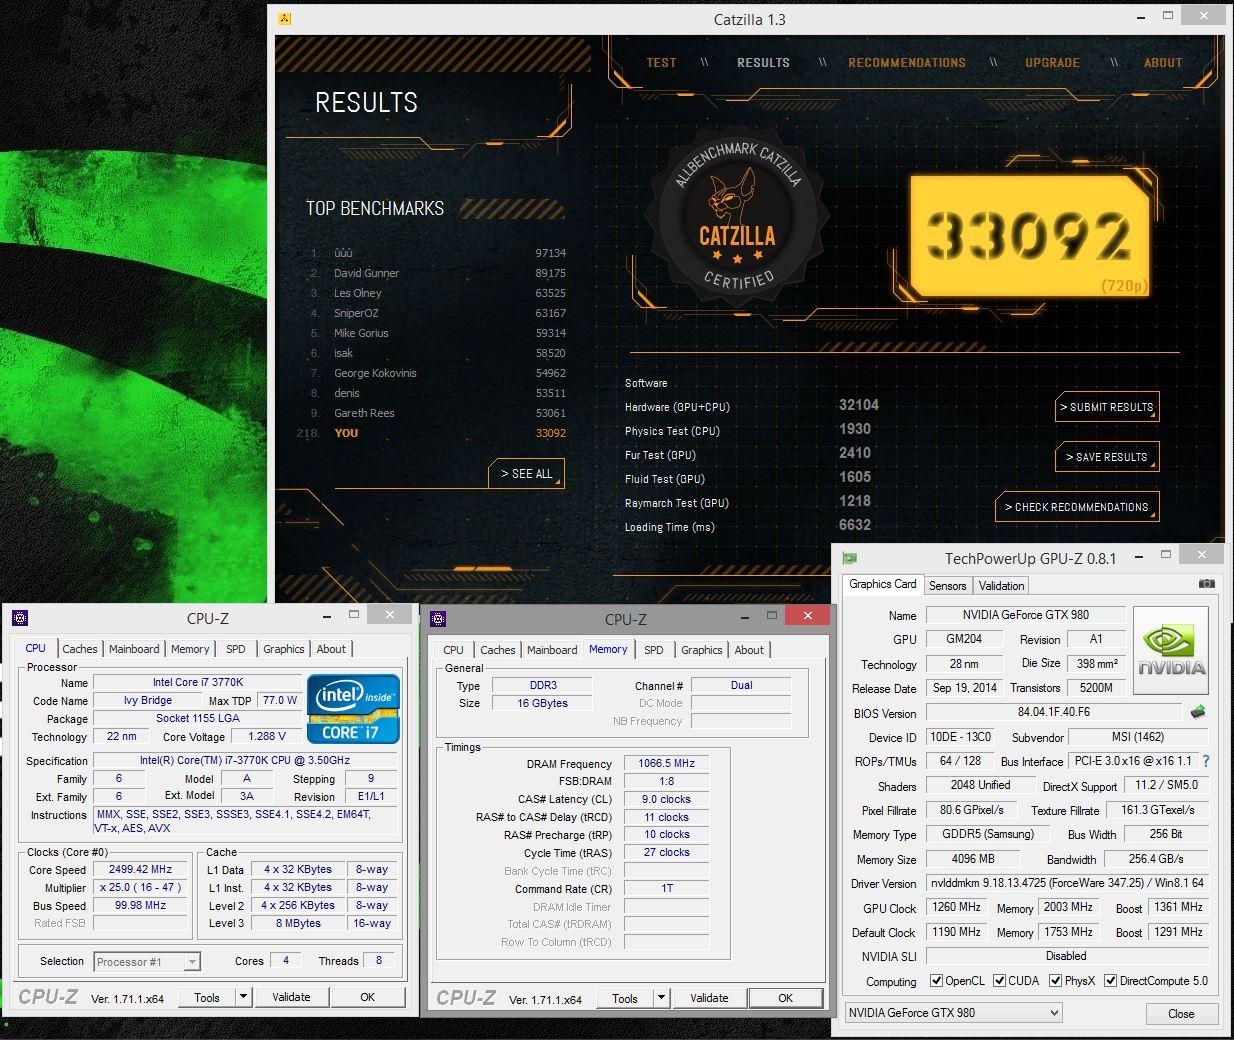Expand Tools dropdown arrow in Memory window
Viewport: 1234px width, 1040px height.
point(661,998)
